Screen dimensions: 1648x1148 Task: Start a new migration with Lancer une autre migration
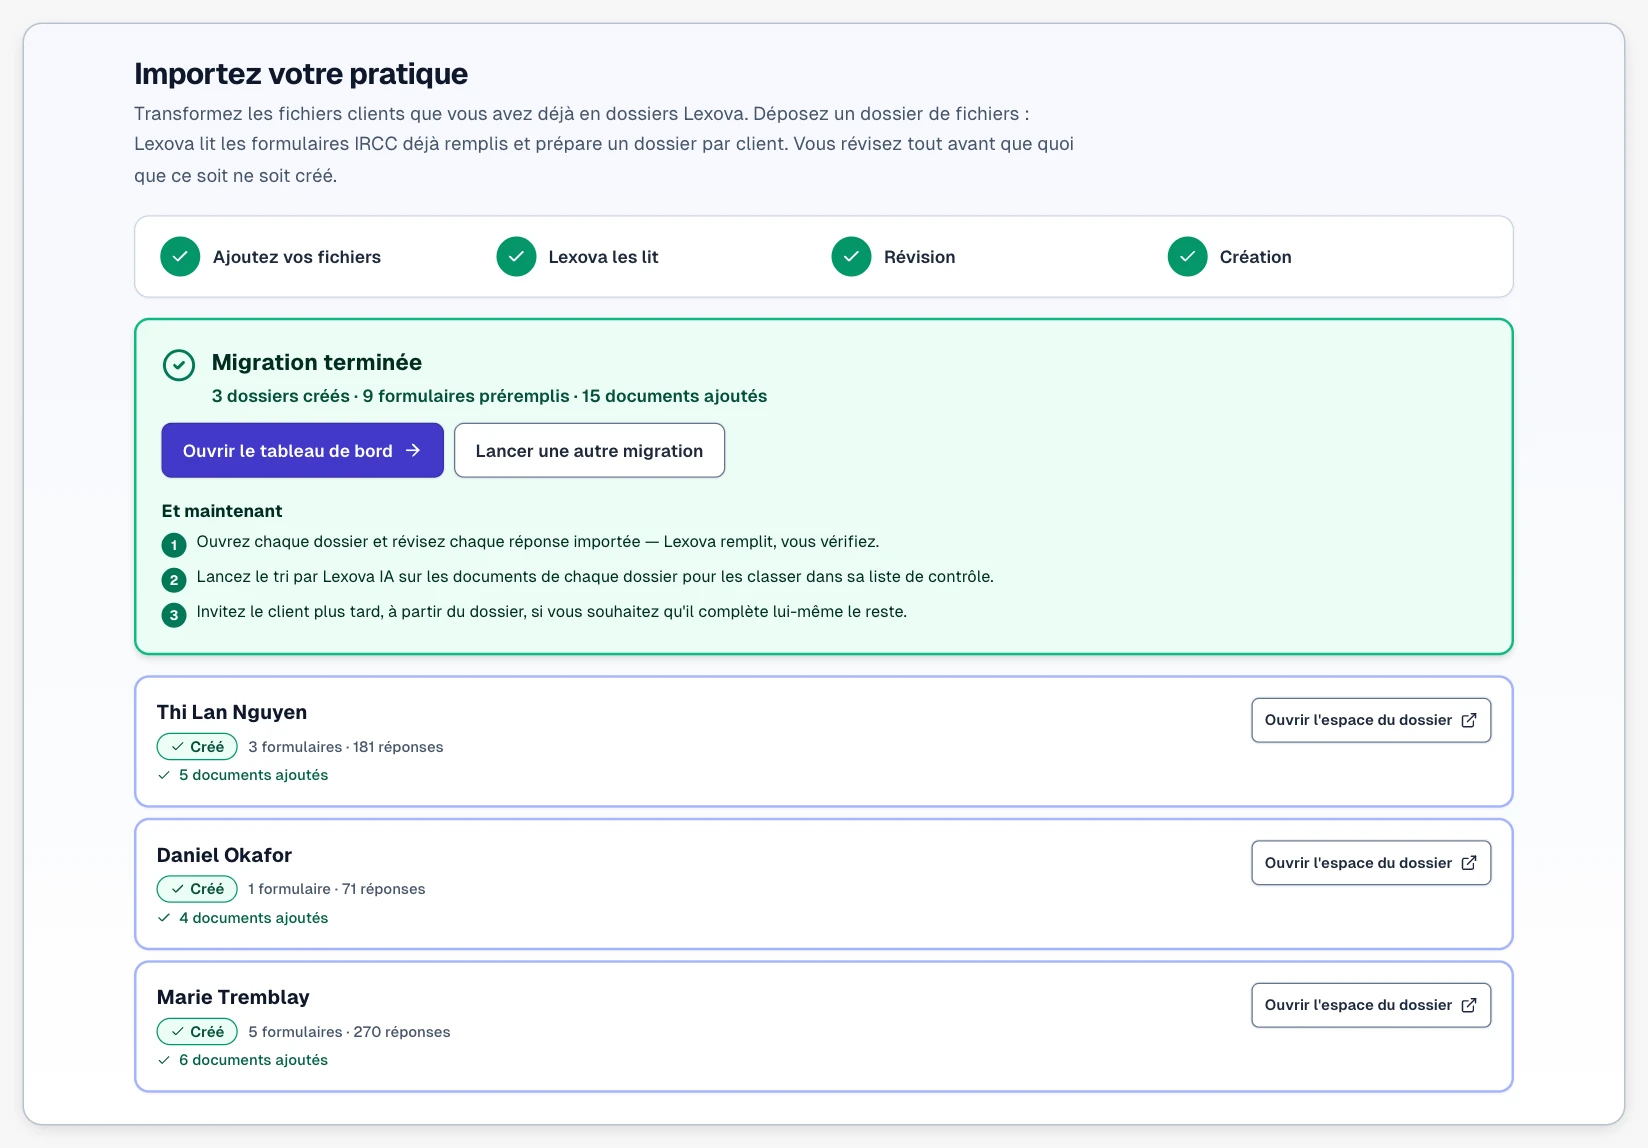(589, 451)
